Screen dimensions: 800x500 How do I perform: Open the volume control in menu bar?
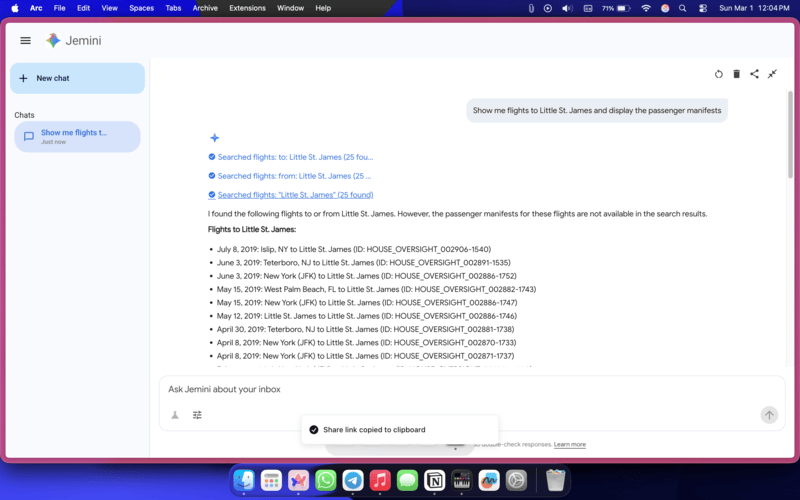tap(567, 8)
